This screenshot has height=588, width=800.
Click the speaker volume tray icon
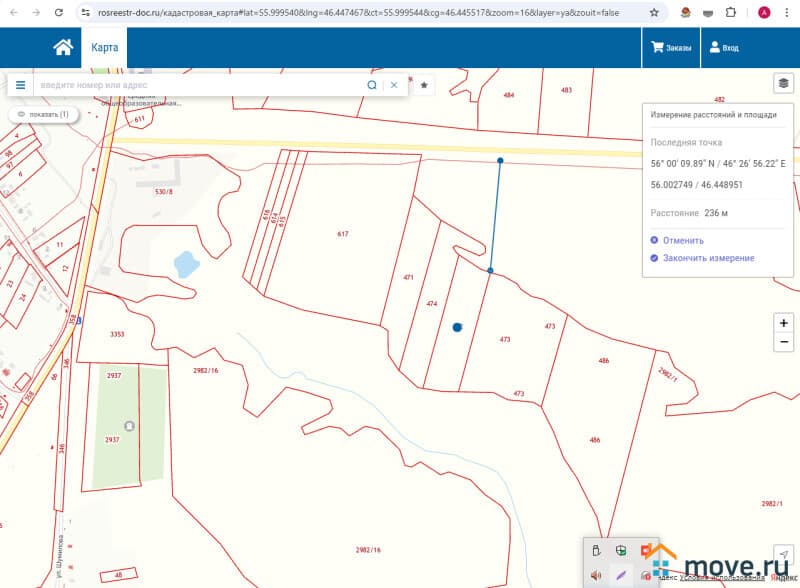tap(596, 575)
